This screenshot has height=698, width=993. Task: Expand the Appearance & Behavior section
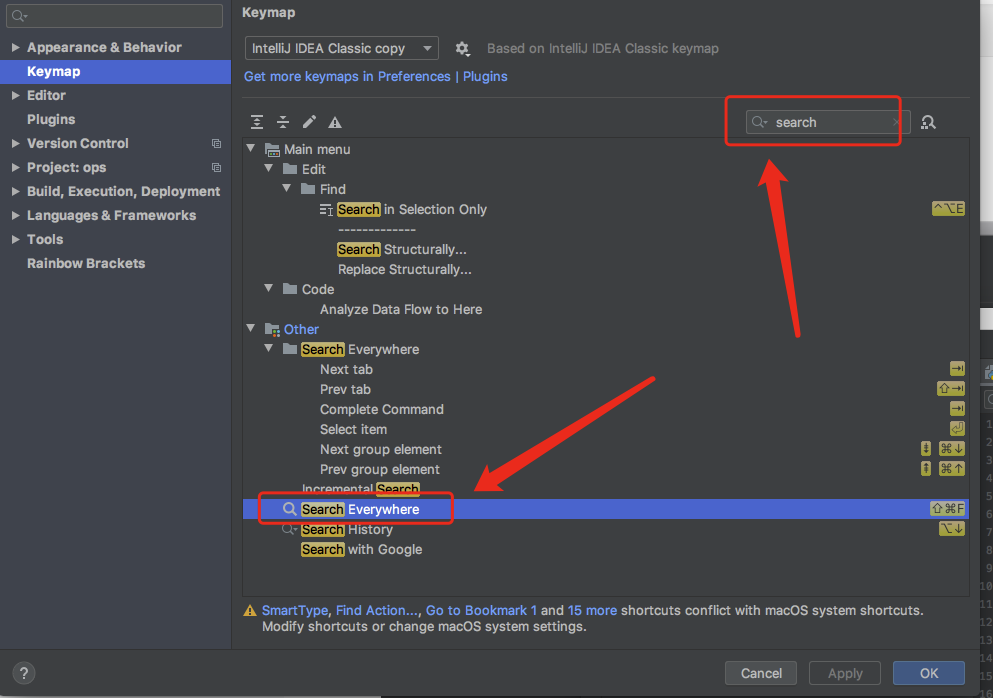coord(14,47)
